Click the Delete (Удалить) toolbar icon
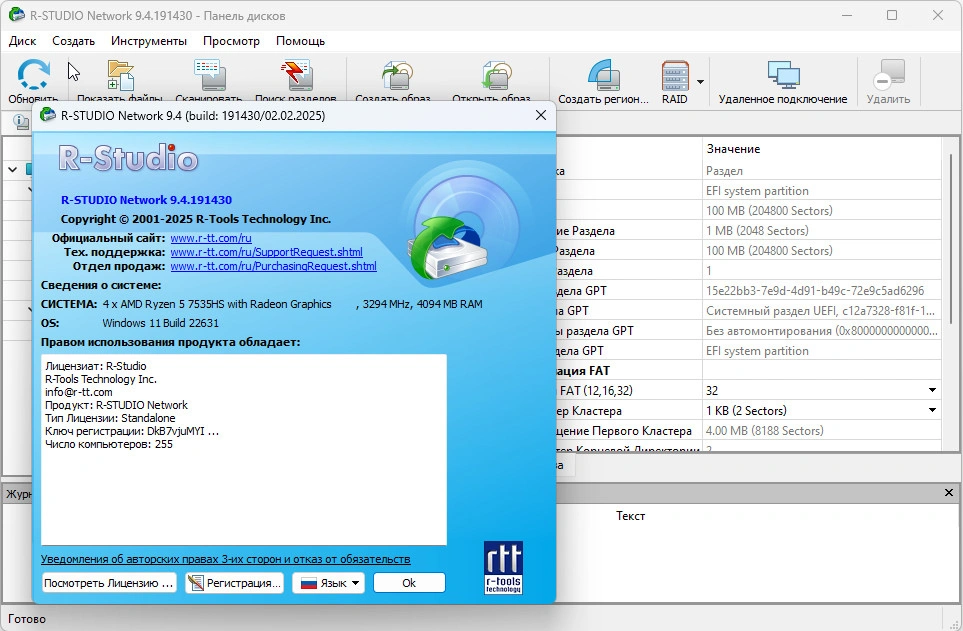Viewport: 963px width, 631px height. click(888, 75)
